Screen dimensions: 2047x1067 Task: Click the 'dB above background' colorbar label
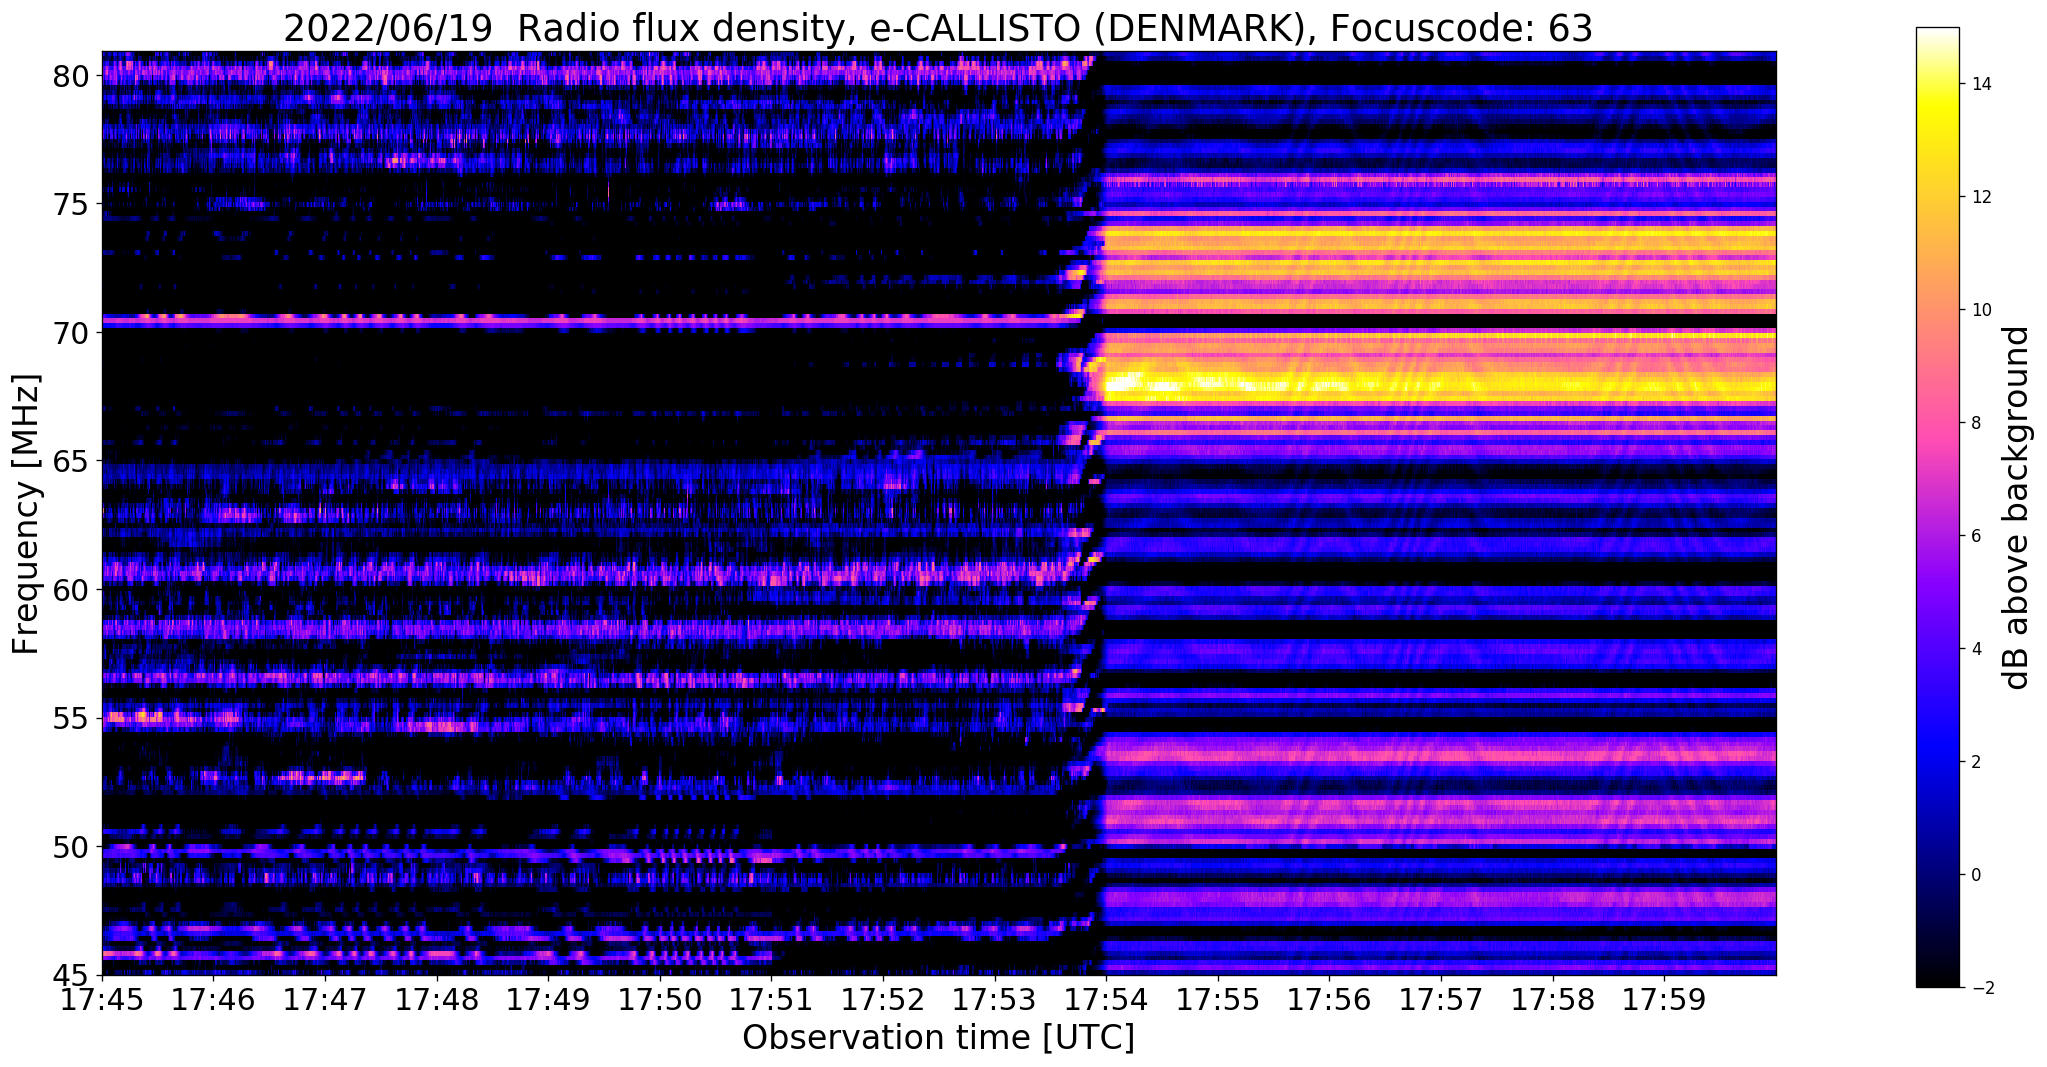(2017, 508)
